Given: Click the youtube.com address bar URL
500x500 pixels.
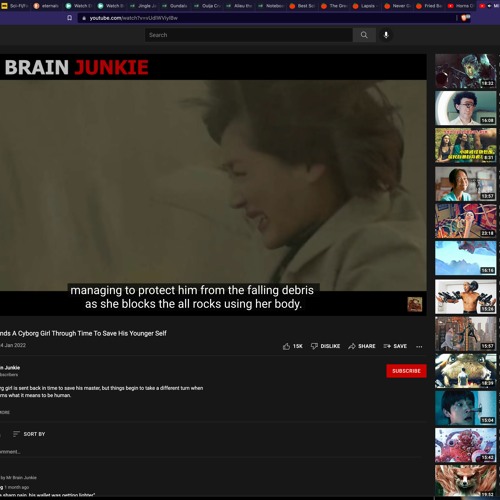Looking at the screenshot, I should pyautogui.click(x=133, y=18).
